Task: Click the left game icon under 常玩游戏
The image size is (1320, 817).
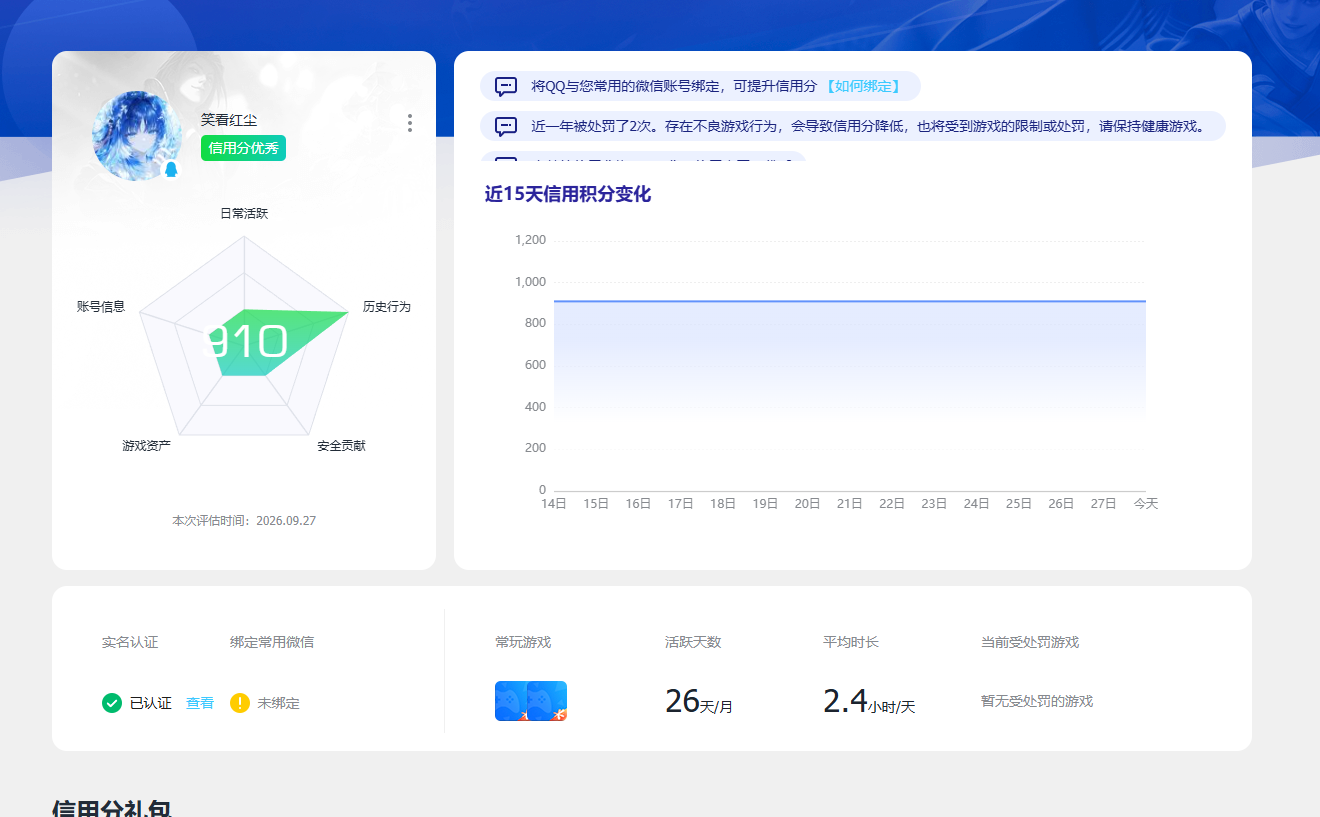Action: pyautogui.click(x=510, y=701)
